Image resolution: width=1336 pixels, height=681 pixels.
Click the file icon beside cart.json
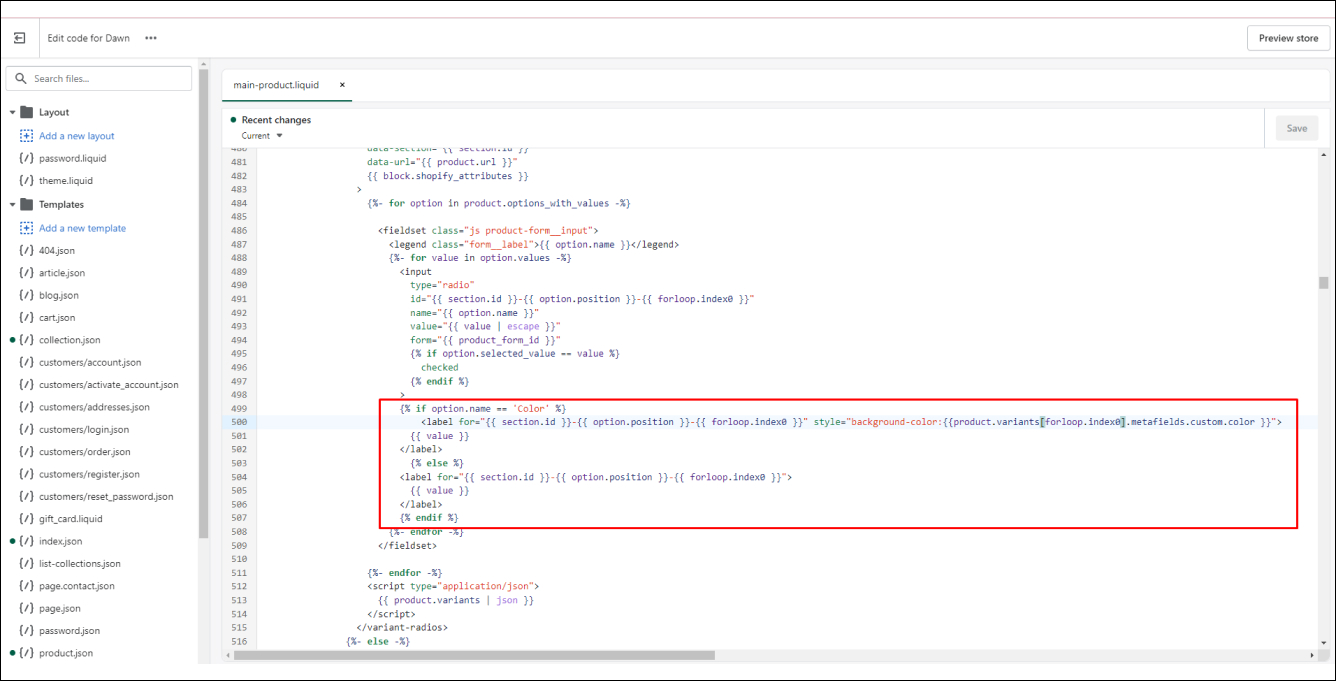tap(27, 318)
